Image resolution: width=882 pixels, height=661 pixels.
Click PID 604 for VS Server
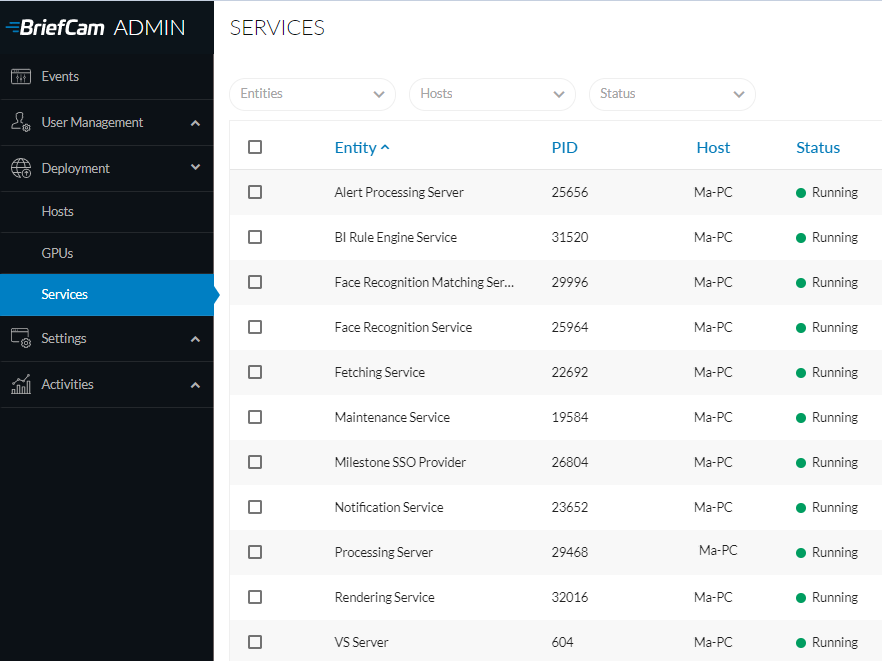[x=562, y=642]
